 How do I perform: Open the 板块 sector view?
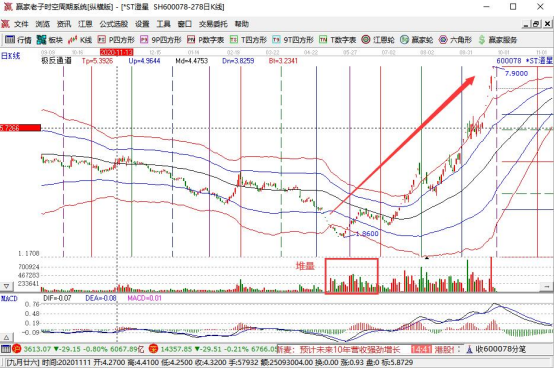pyautogui.click(x=49, y=40)
